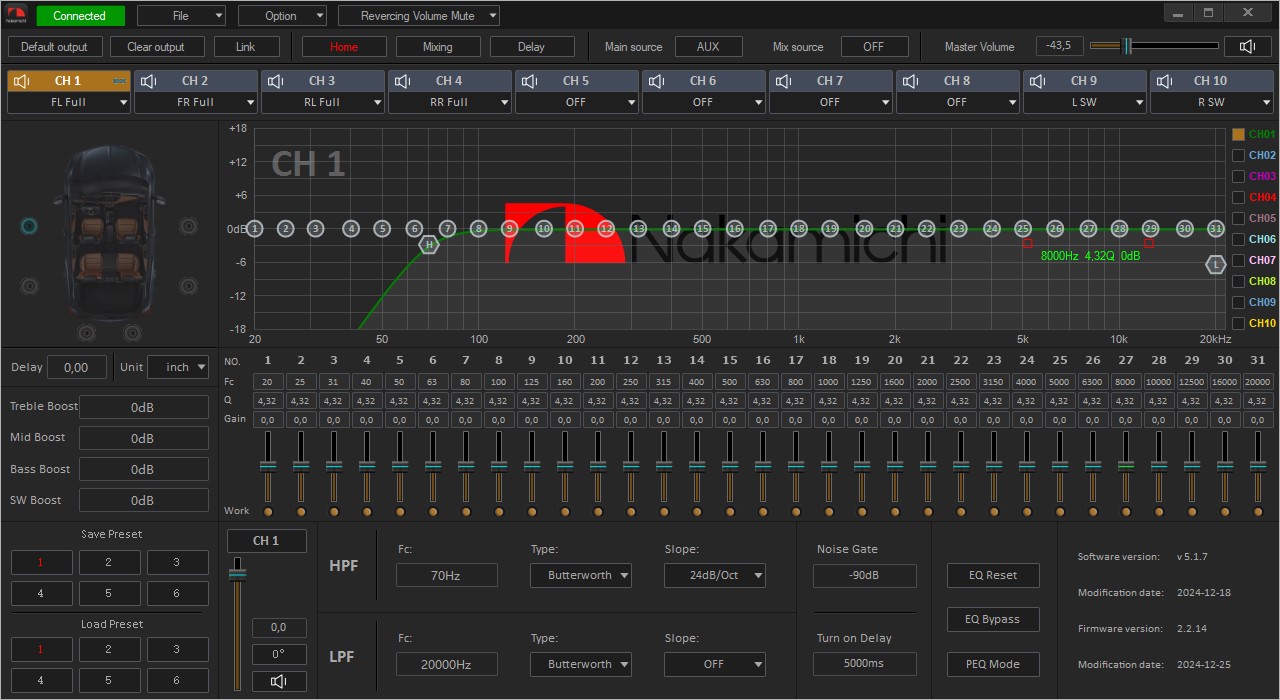
Task: Toggle the CH 5 speaker icon
Action: tap(529, 81)
